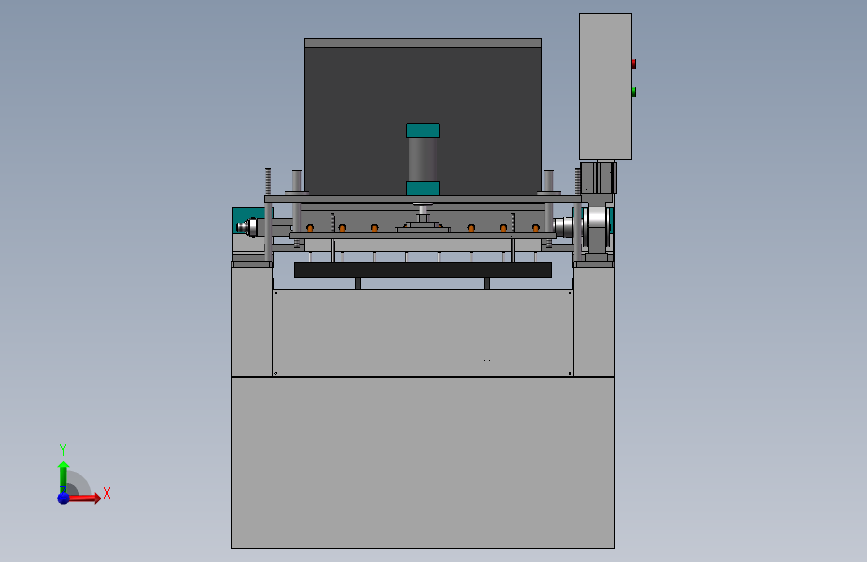Pick the leftmost orange fitting on the rail

click(310, 228)
